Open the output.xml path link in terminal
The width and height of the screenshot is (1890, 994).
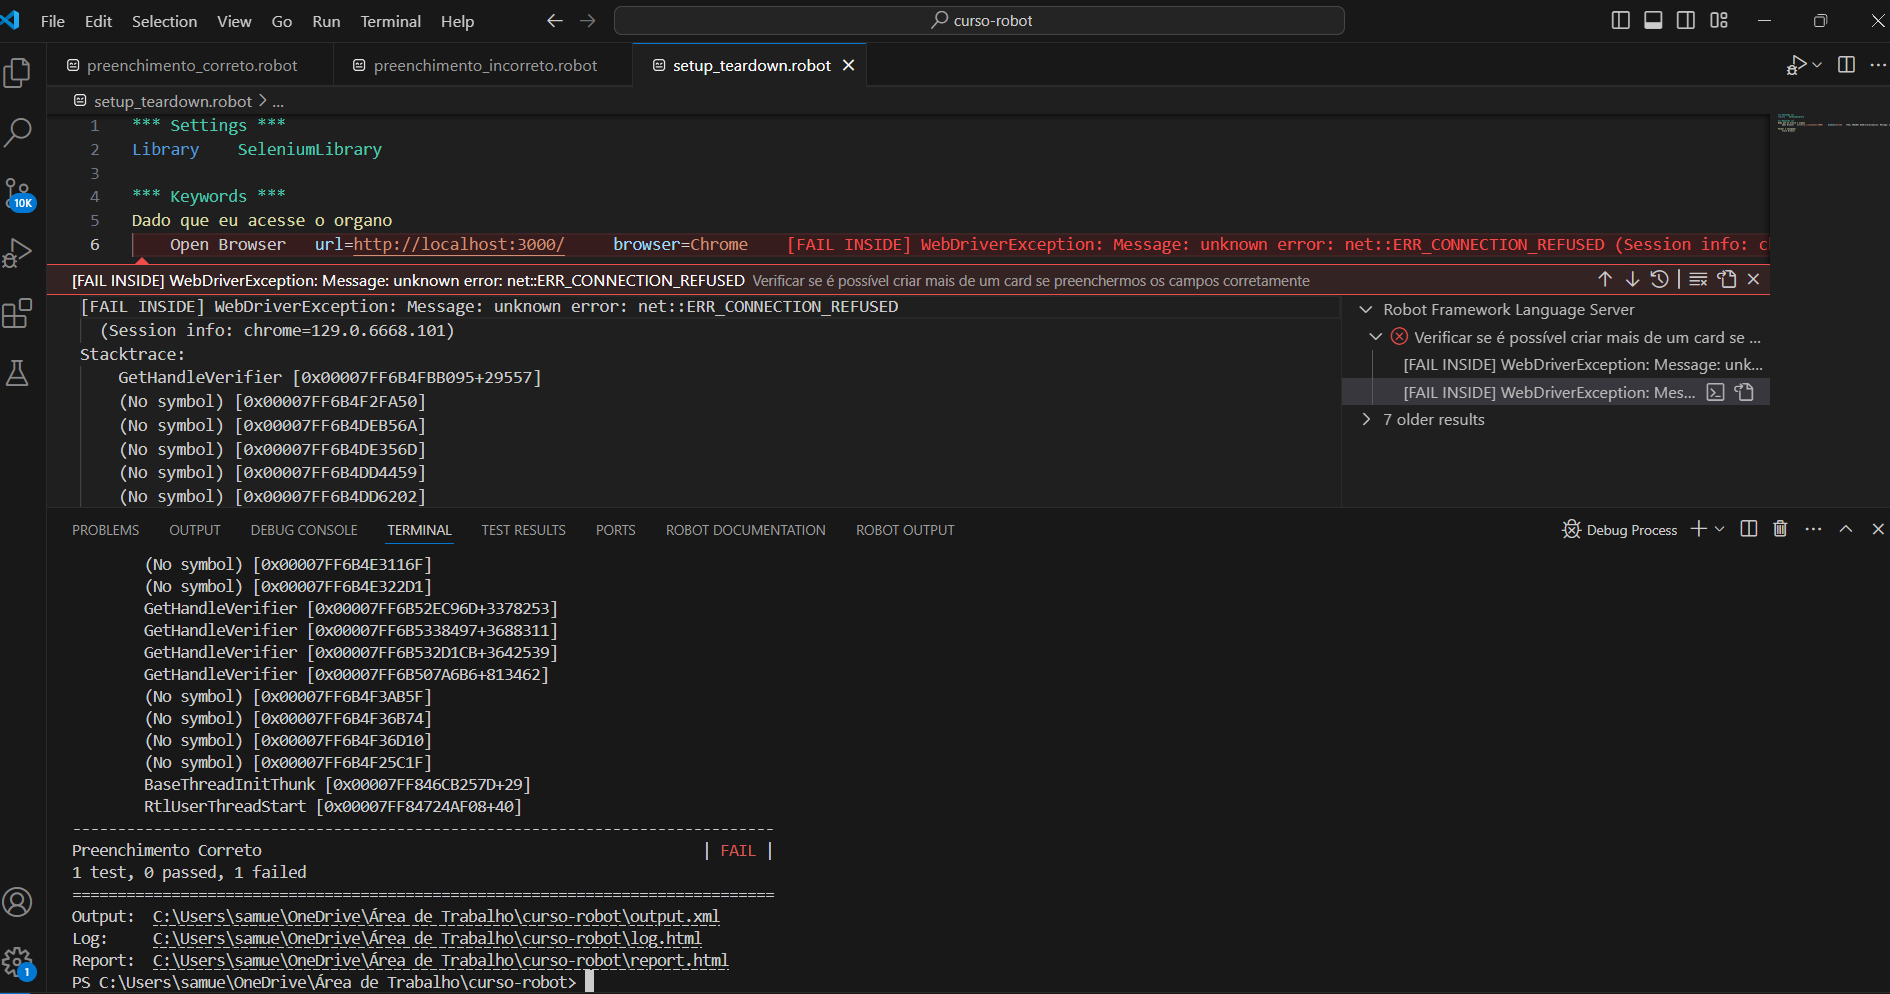pyautogui.click(x=436, y=916)
